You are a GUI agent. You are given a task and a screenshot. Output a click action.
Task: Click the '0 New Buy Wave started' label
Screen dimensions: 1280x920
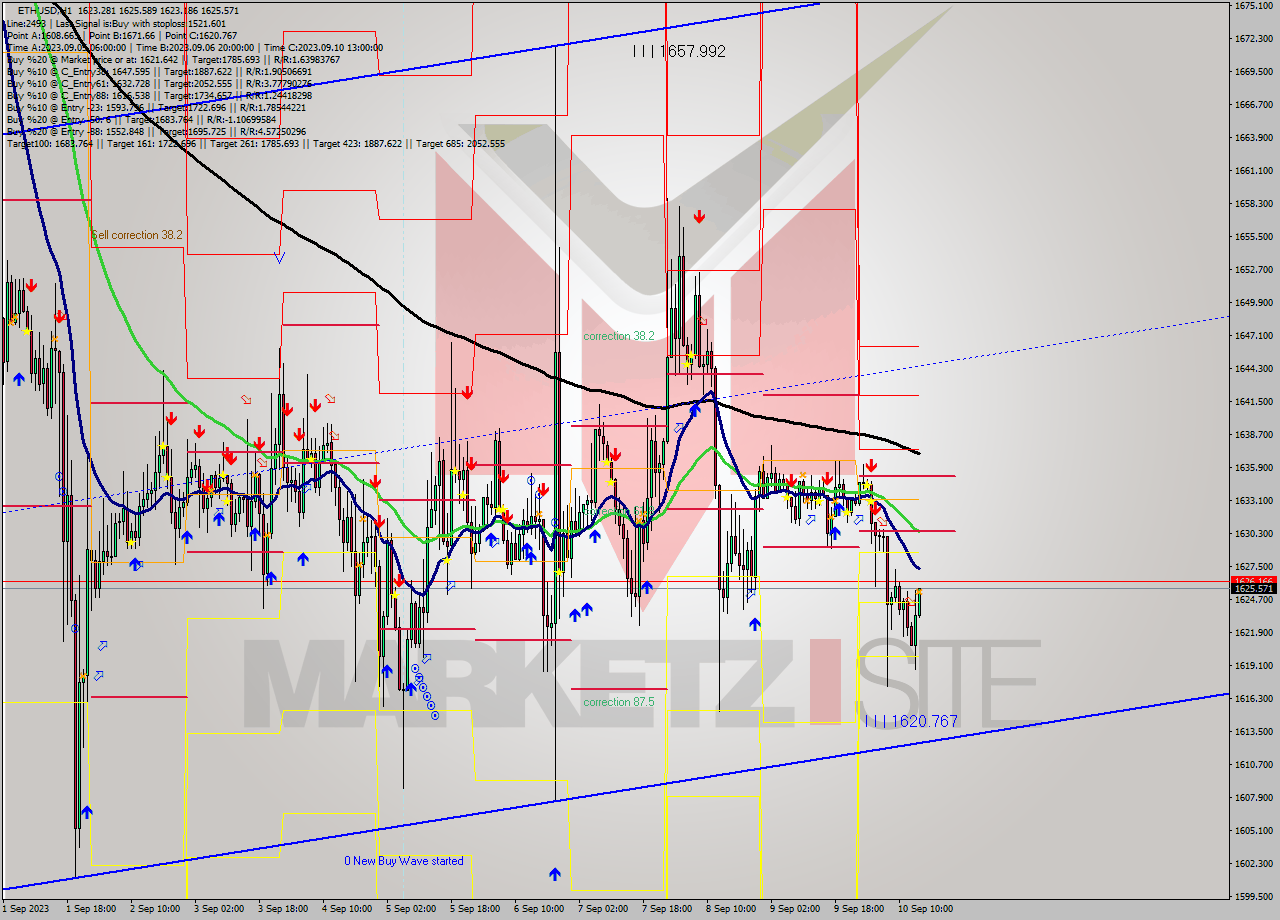point(404,861)
